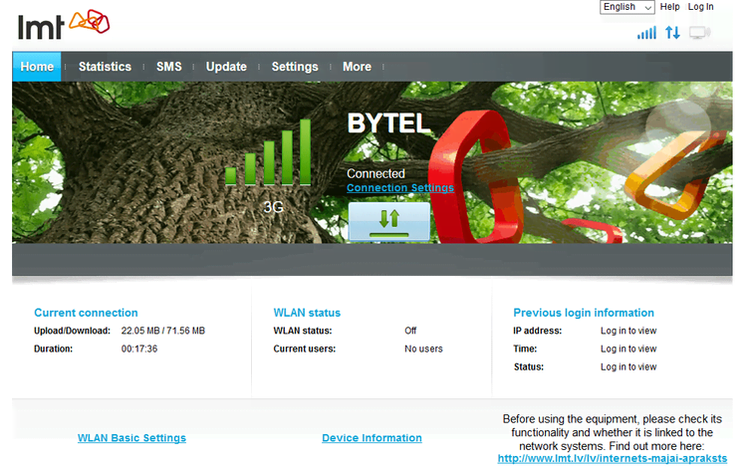The height and width of the screenshot is (468, 750).
Task: Click the WLAN status heading
Action: click(x=307, y=312)
